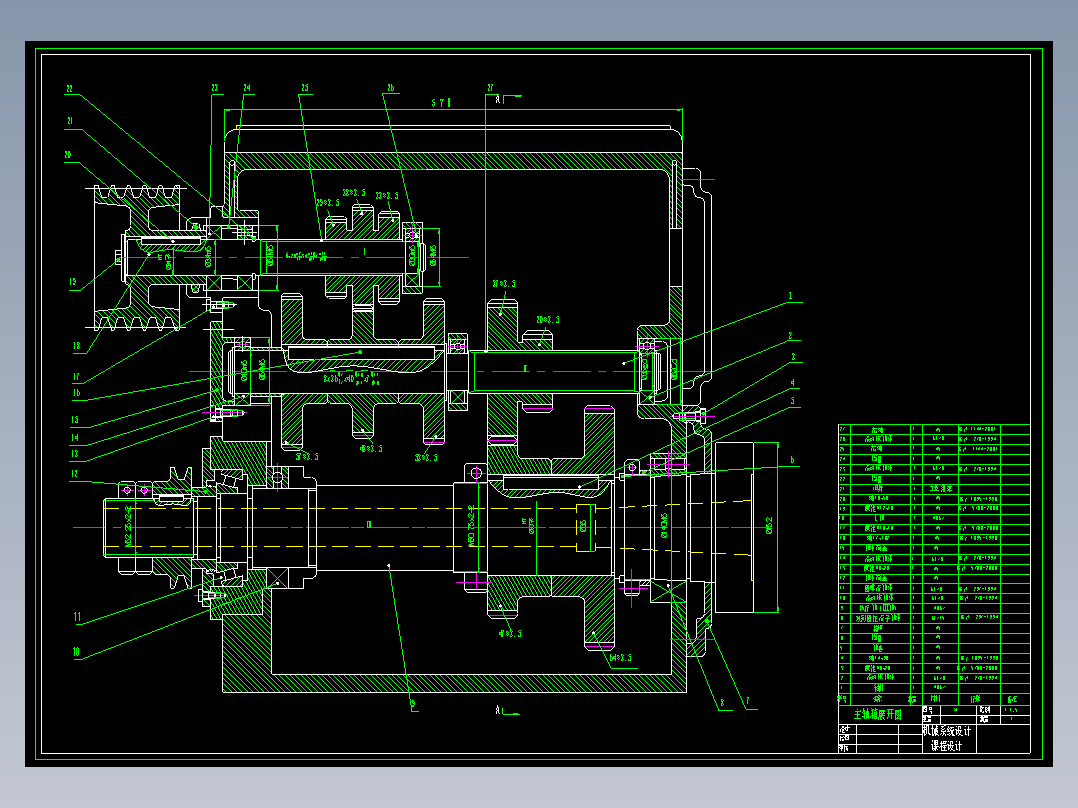This screenshot has width=1078, height=808.
Task: Select part callout number 25
Action: [x=305, y=88]
